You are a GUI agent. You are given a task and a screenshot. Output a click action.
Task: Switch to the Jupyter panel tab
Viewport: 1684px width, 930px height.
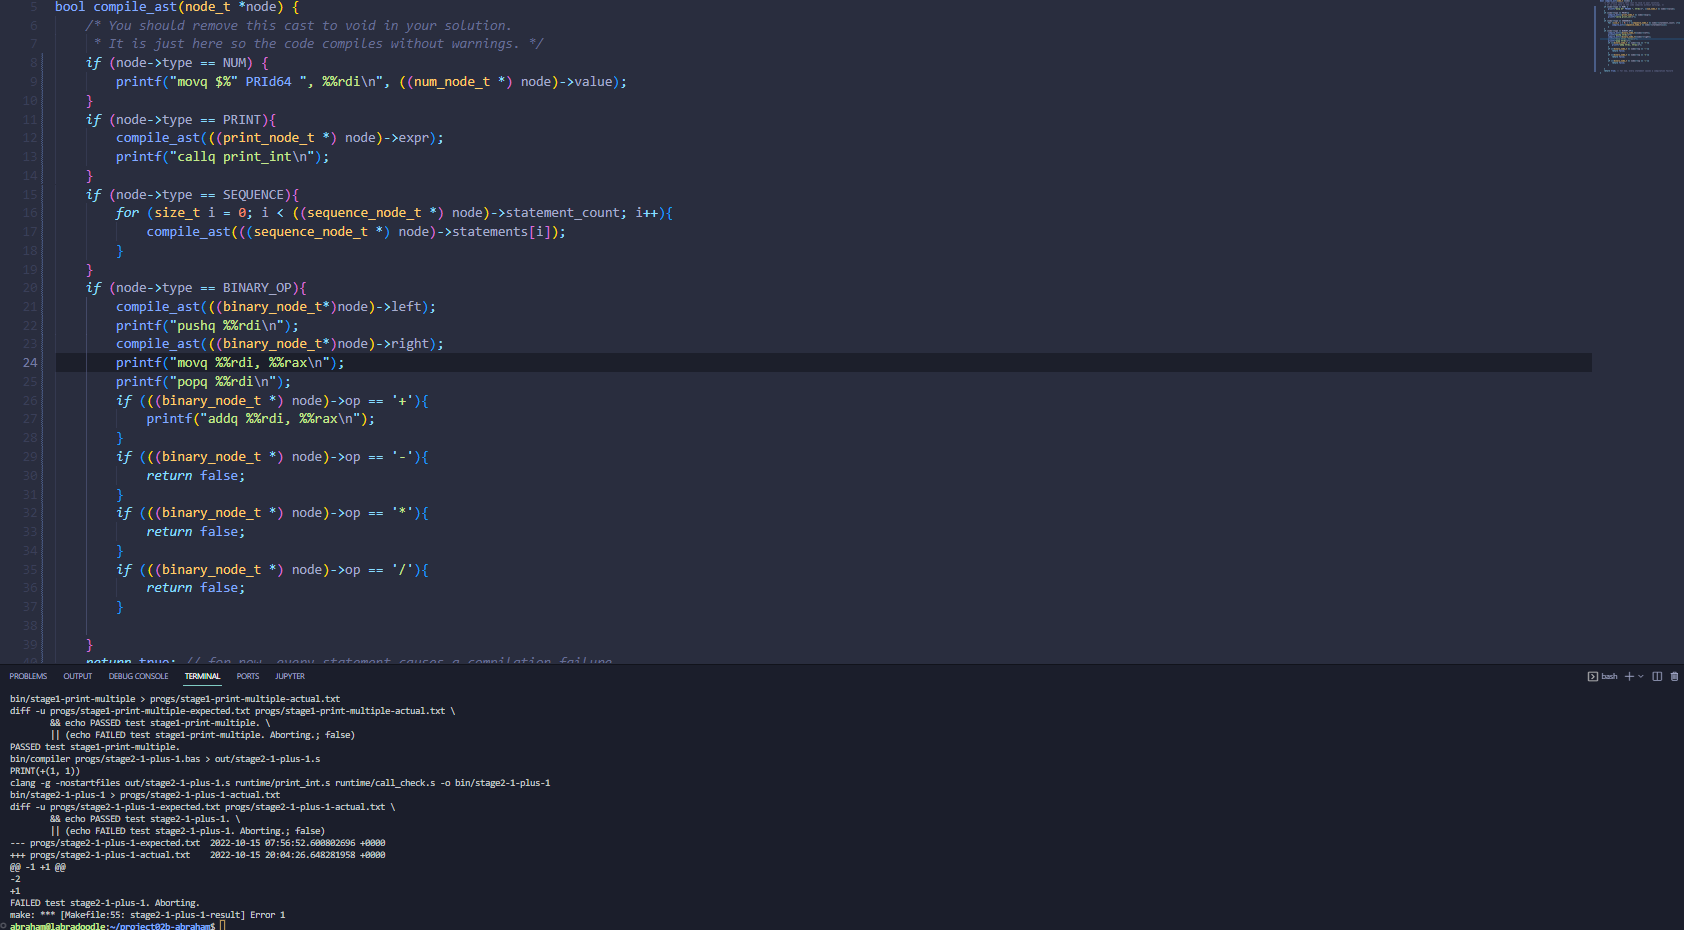coord(290,677)
